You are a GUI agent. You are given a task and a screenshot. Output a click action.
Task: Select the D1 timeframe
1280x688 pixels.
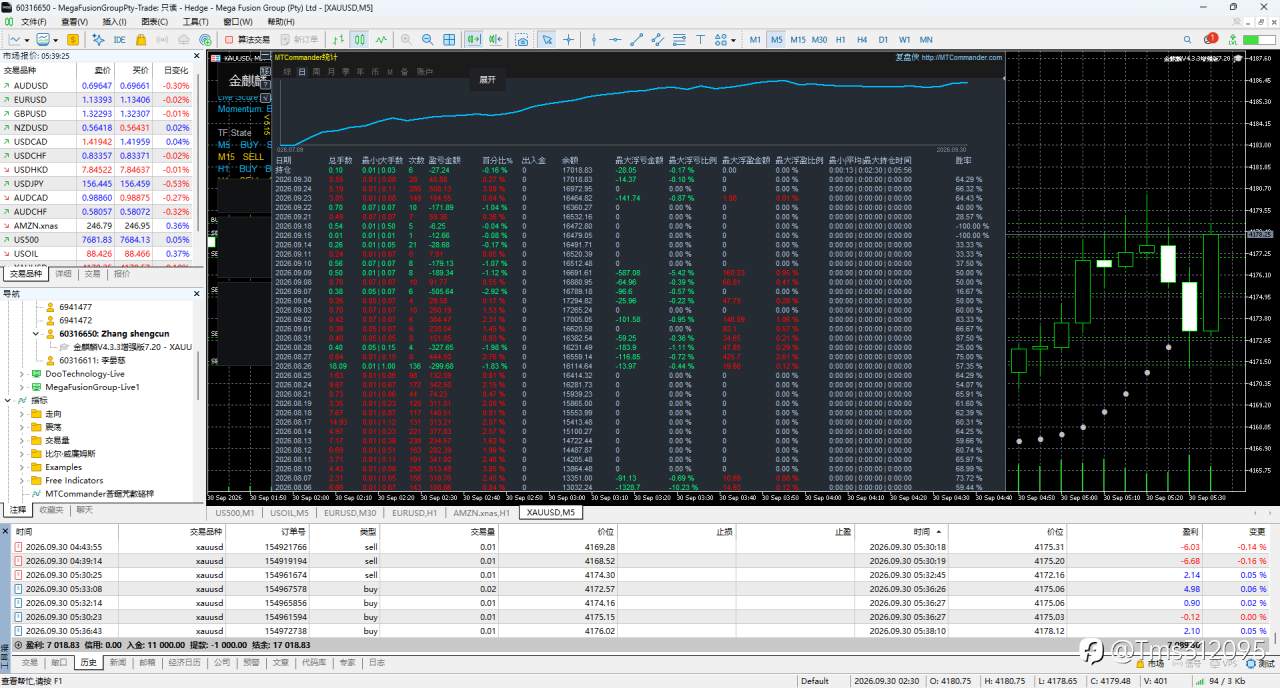point(883,40)
